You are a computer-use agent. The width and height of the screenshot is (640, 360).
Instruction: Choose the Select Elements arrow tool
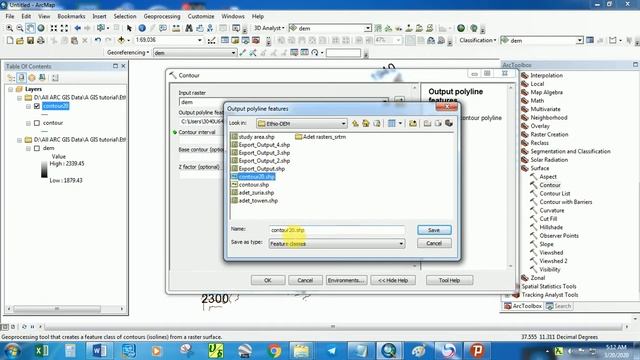pyautogui.click(x=129, y=28)
